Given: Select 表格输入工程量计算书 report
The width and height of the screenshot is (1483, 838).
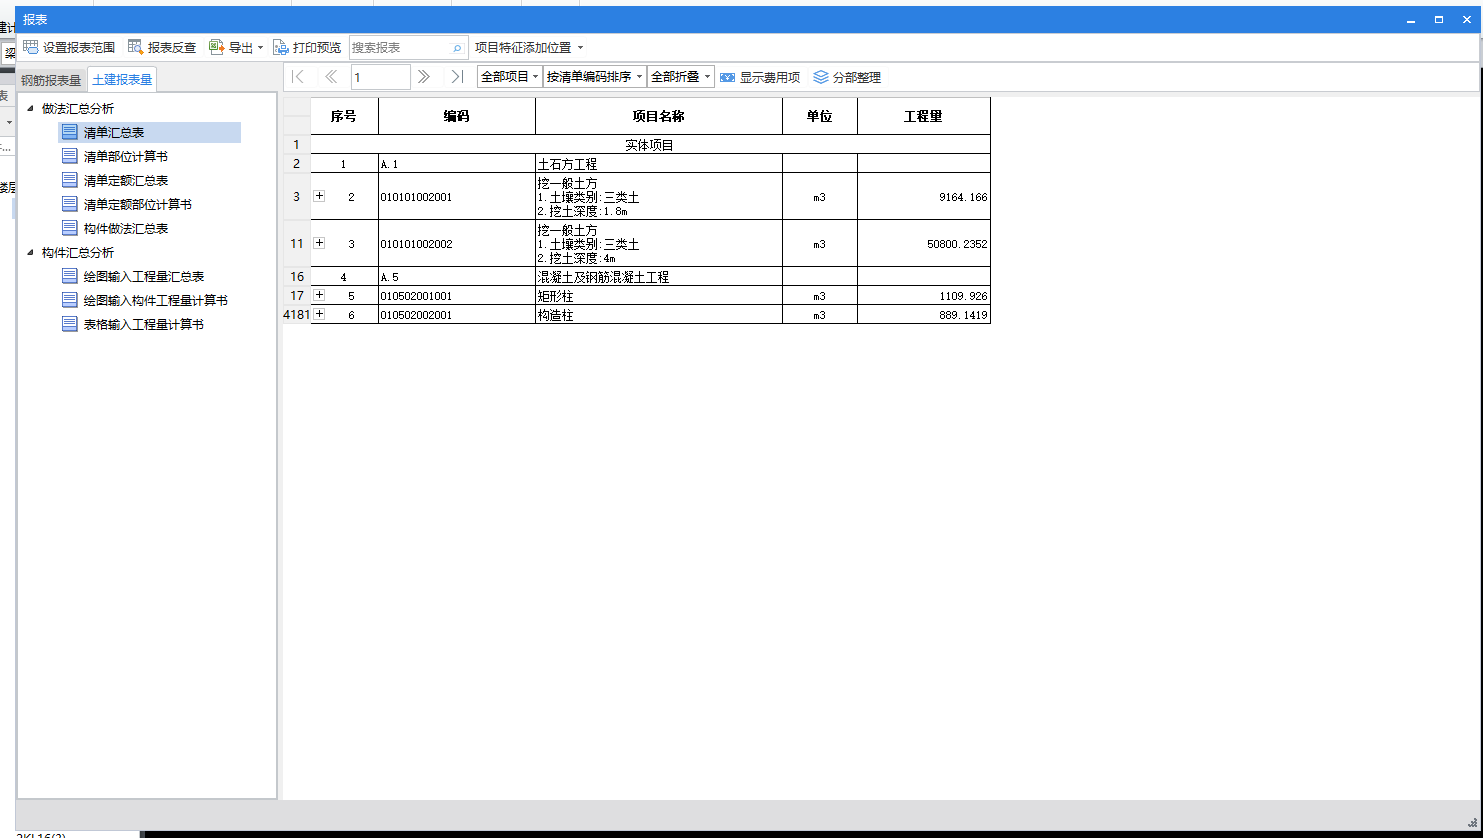Looking at the screenshot, I should (144, 324).
